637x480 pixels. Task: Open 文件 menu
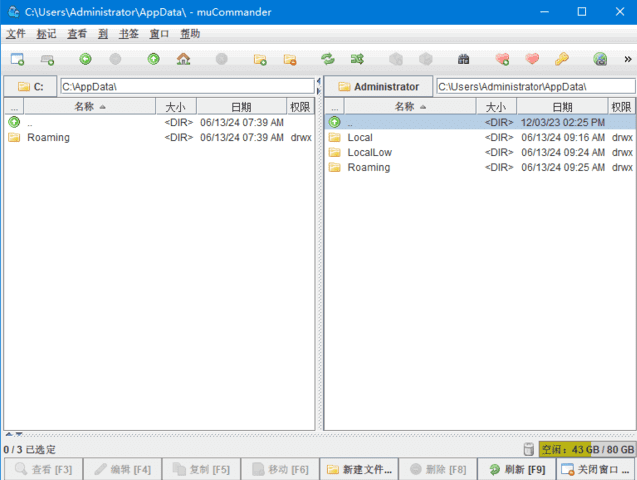(15, 34)
